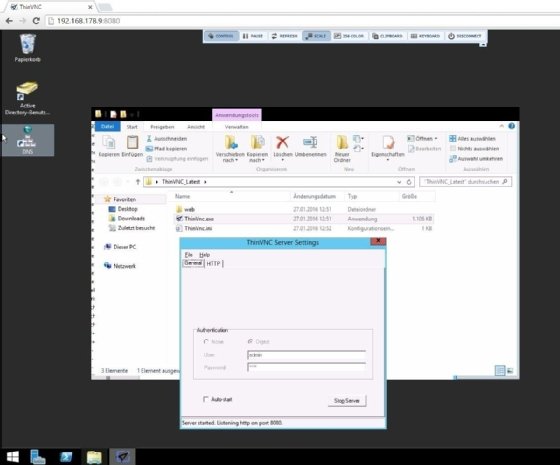Screen dimensions: 560x465
Task: Switch to the HTTP tab
Action: pyautogui.click(x=214, y=264)
